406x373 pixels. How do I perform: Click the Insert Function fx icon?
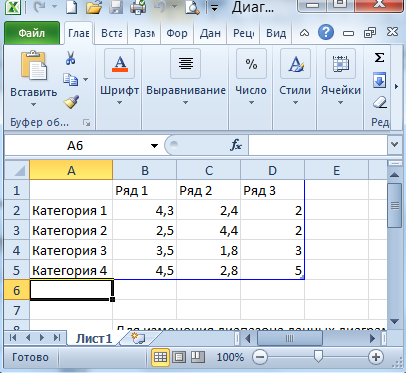tap(236, 145)
